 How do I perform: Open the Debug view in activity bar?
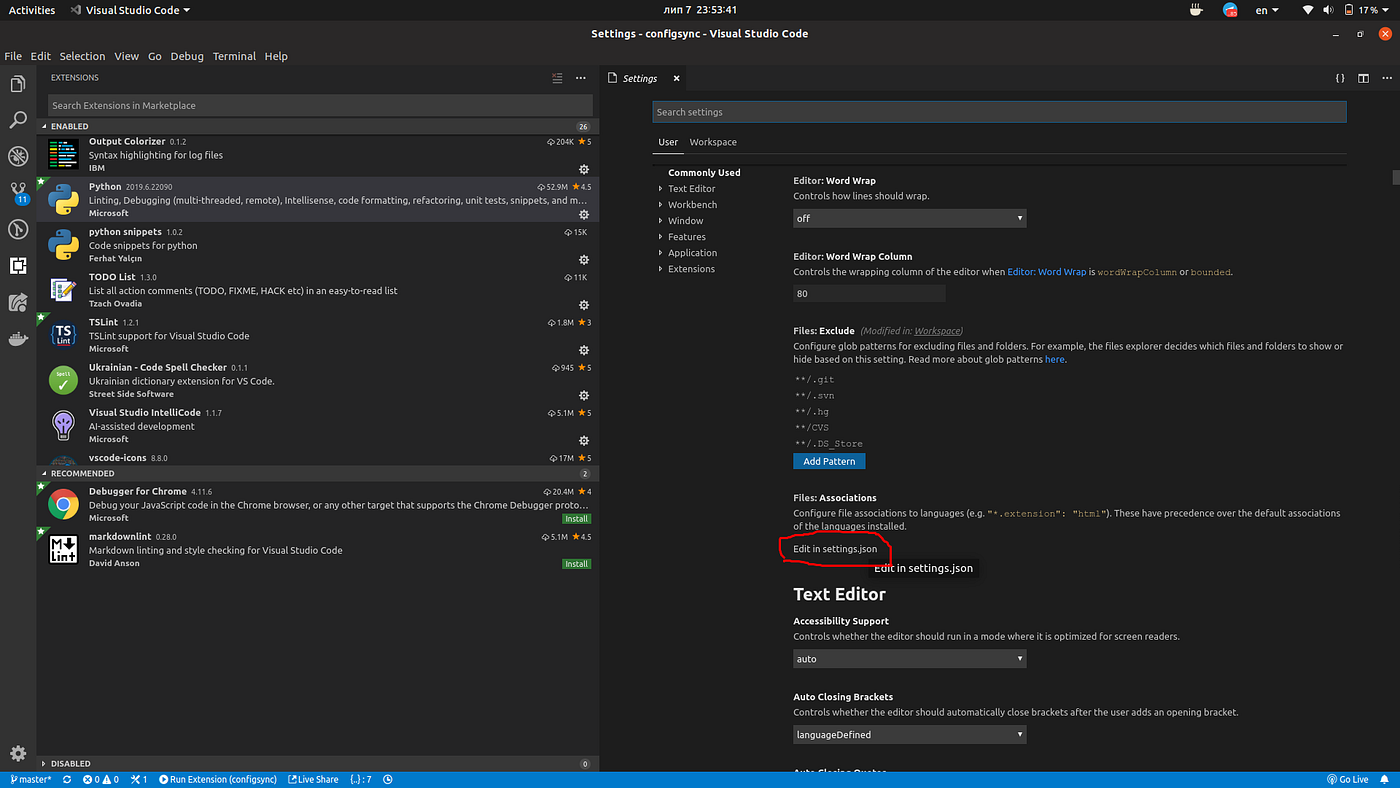[17, 156]
